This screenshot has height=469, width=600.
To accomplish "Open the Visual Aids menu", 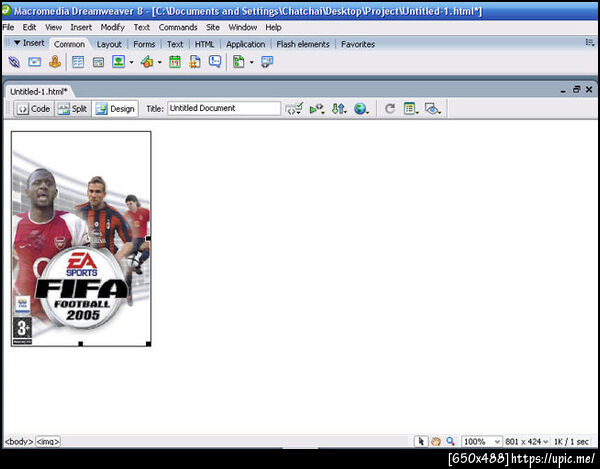I will point(433,109).
